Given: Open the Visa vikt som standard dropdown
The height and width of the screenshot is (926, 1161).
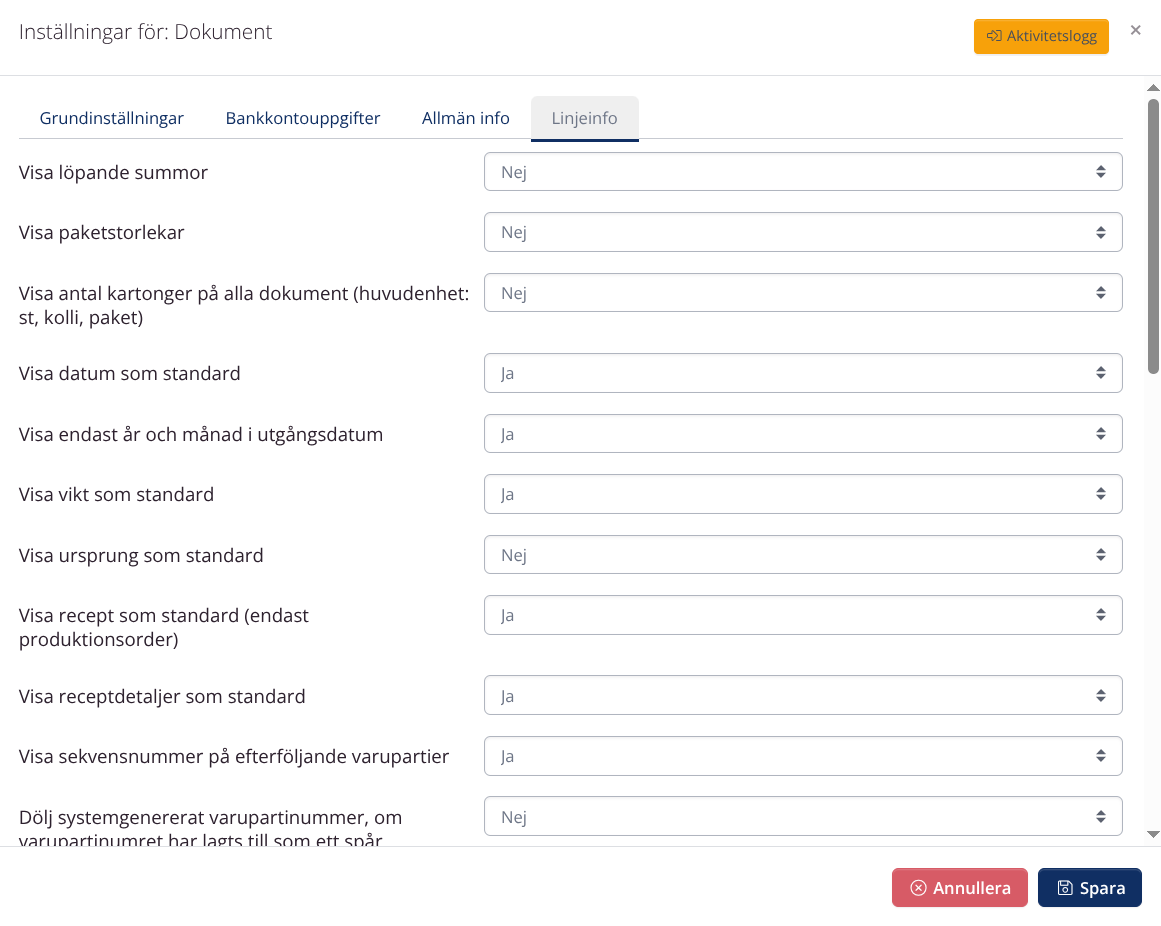Looking at the screenshot, I should pyautogui.click(x=802, y=494).
